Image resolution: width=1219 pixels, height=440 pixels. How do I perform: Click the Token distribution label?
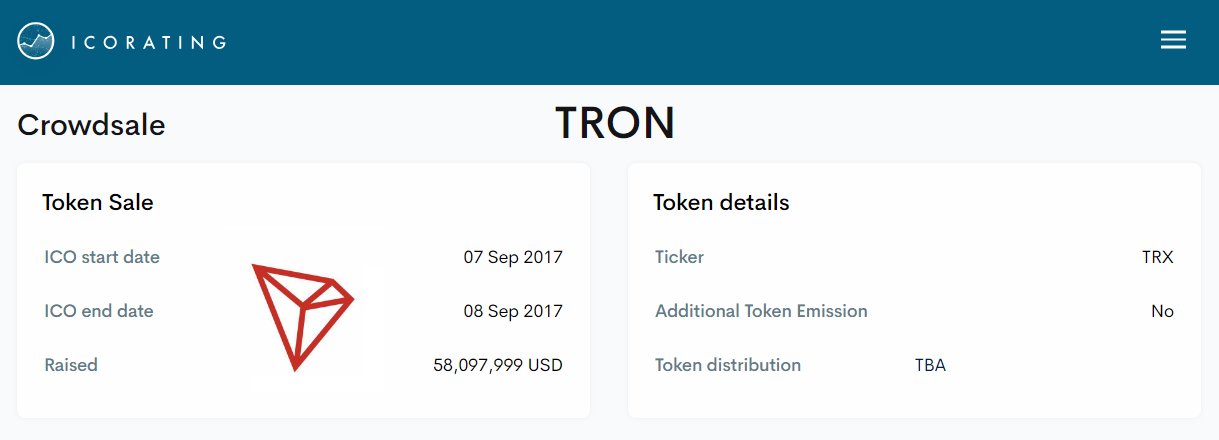(x=728, y=365)
